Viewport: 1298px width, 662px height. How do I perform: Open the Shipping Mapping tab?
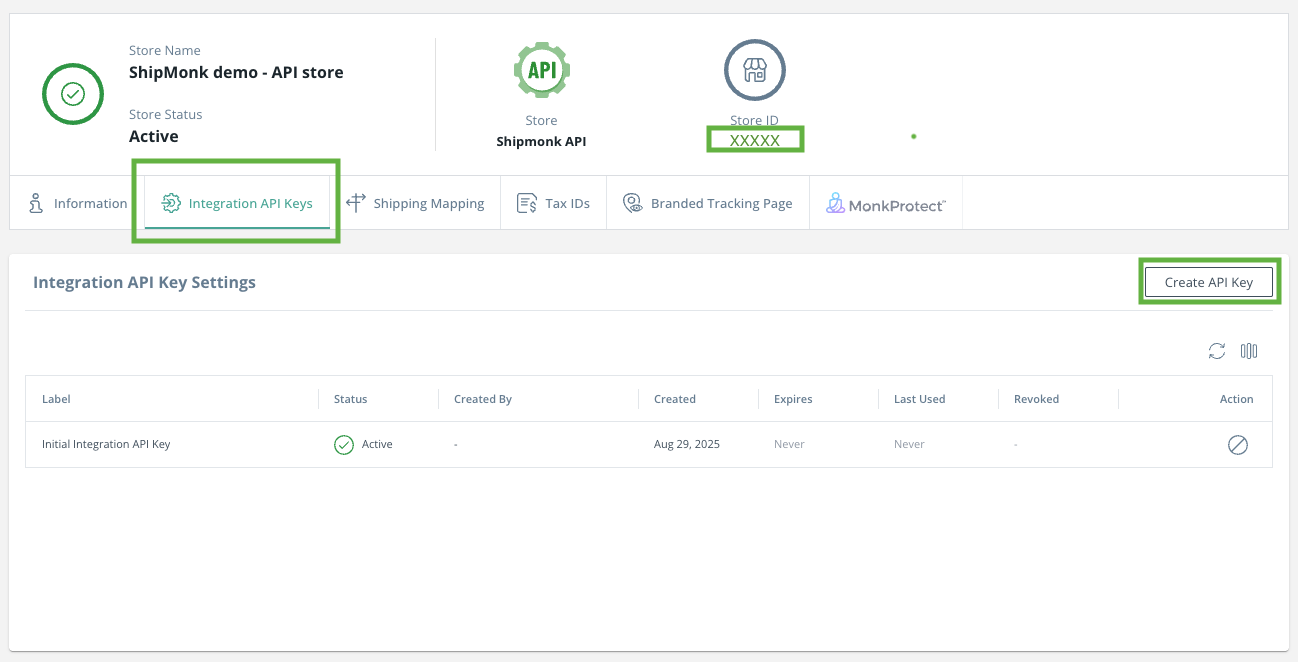[x=415, y=203]
